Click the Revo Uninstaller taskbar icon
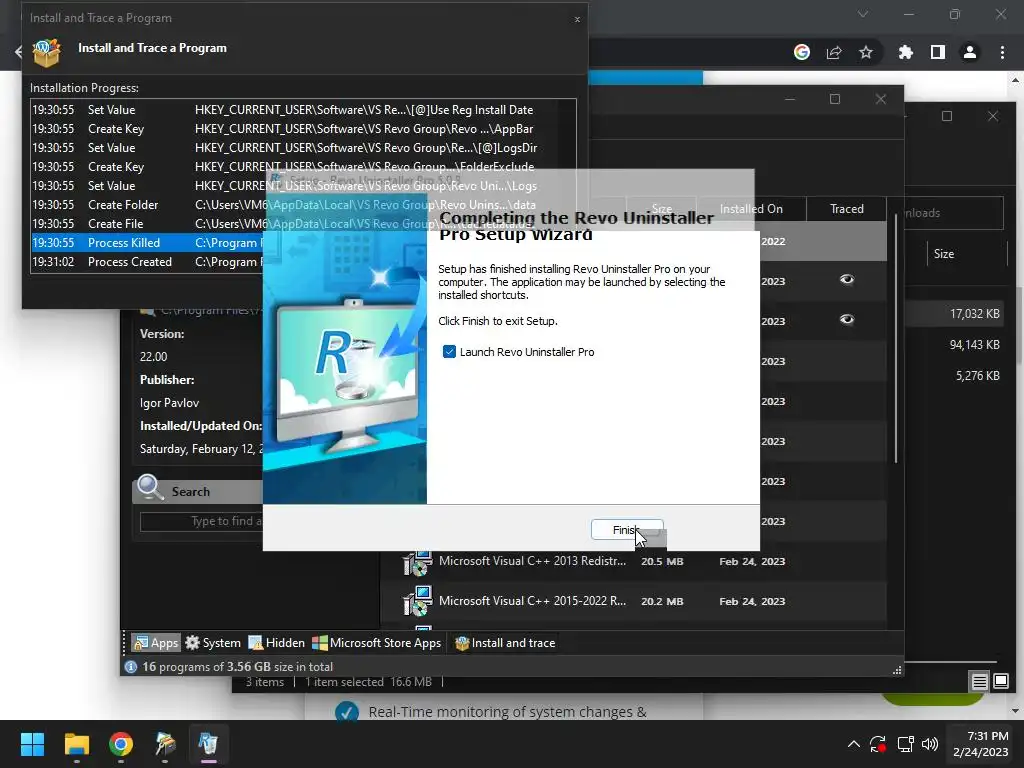Screen dimensions: 1024x768 point(208,744)
